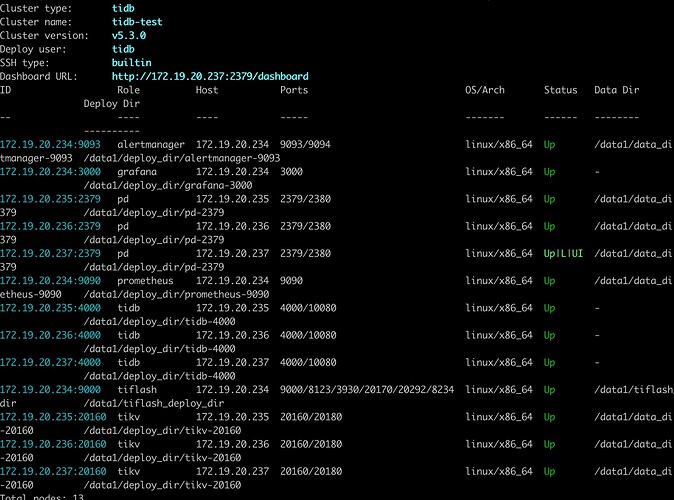The height and width of the screenshot is (500, 674).
Task: Click the 'tidb' value beside Cluster type
Action: 123,8
